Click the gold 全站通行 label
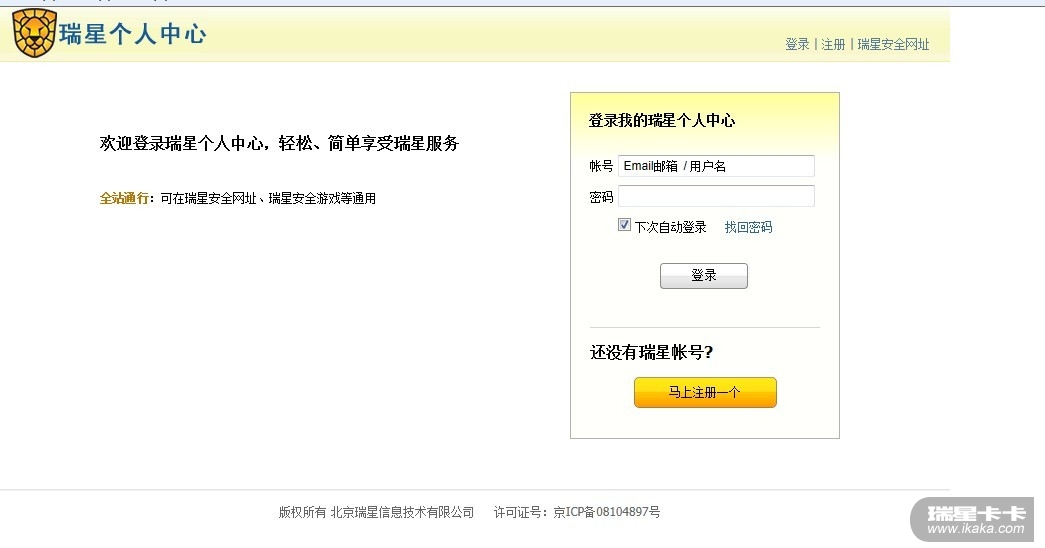 [124, 198]
